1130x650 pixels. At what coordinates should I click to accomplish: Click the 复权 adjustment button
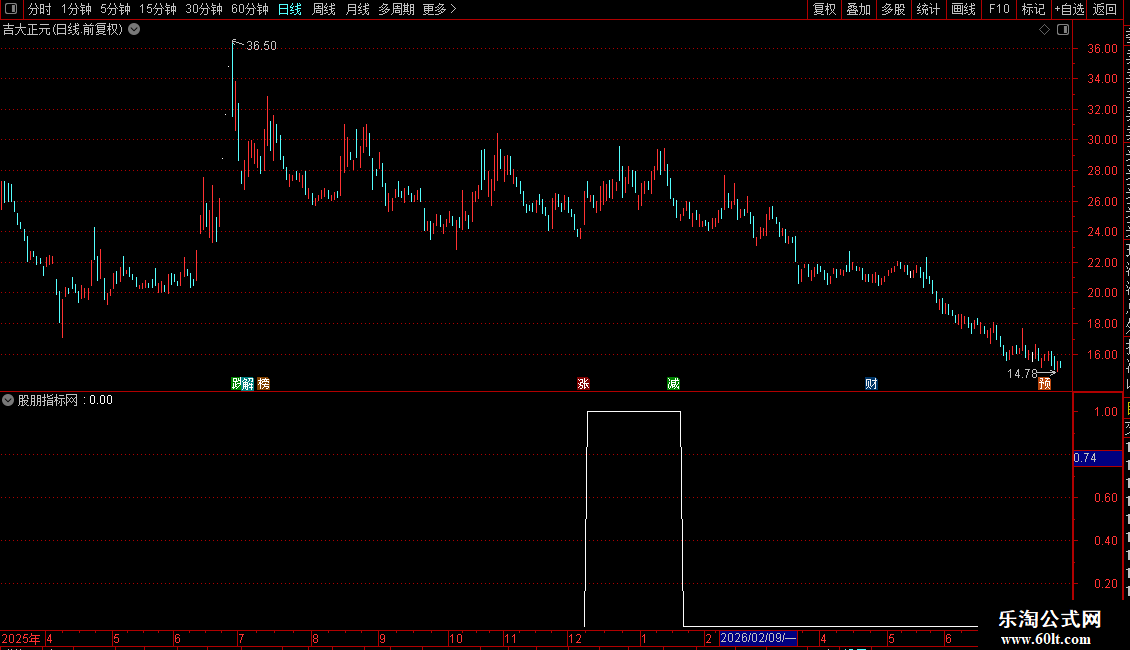tap(824, 9)
